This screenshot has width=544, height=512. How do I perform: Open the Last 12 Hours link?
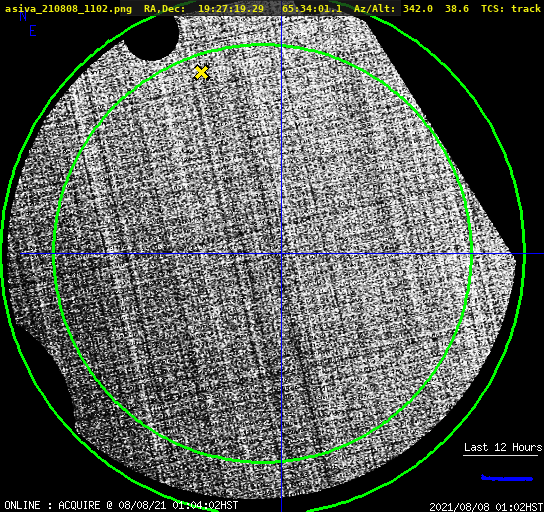[x=503, y=447]
